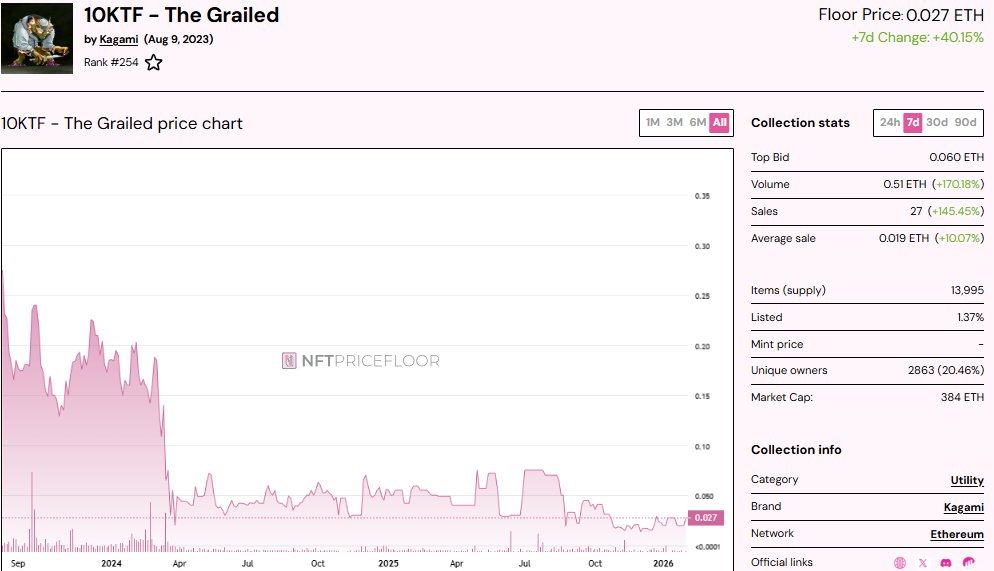Viewport: 994px width, 571px height.
Task: Click the +7d Change +40.15% text
Action: pos(917,37)
